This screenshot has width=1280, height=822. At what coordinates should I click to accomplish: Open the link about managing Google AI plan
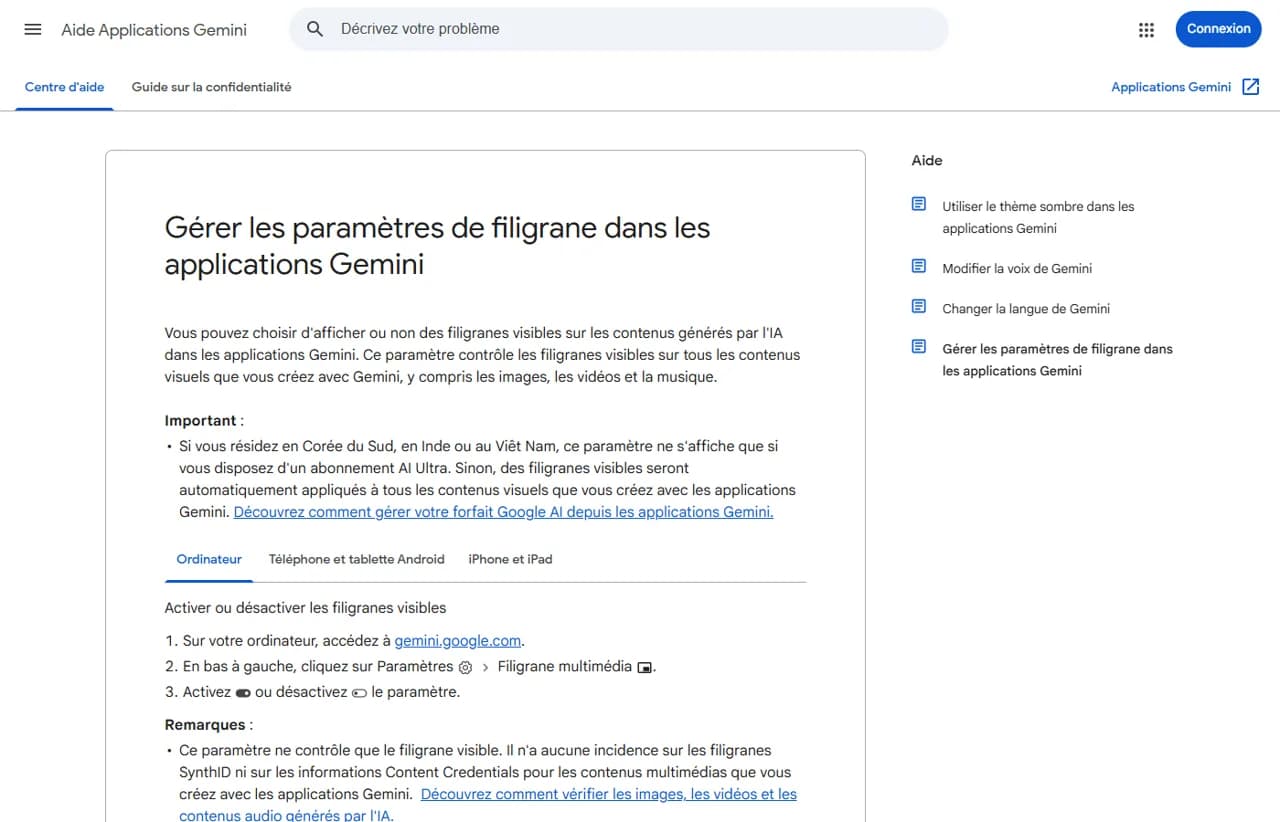[x=503, y=512]
